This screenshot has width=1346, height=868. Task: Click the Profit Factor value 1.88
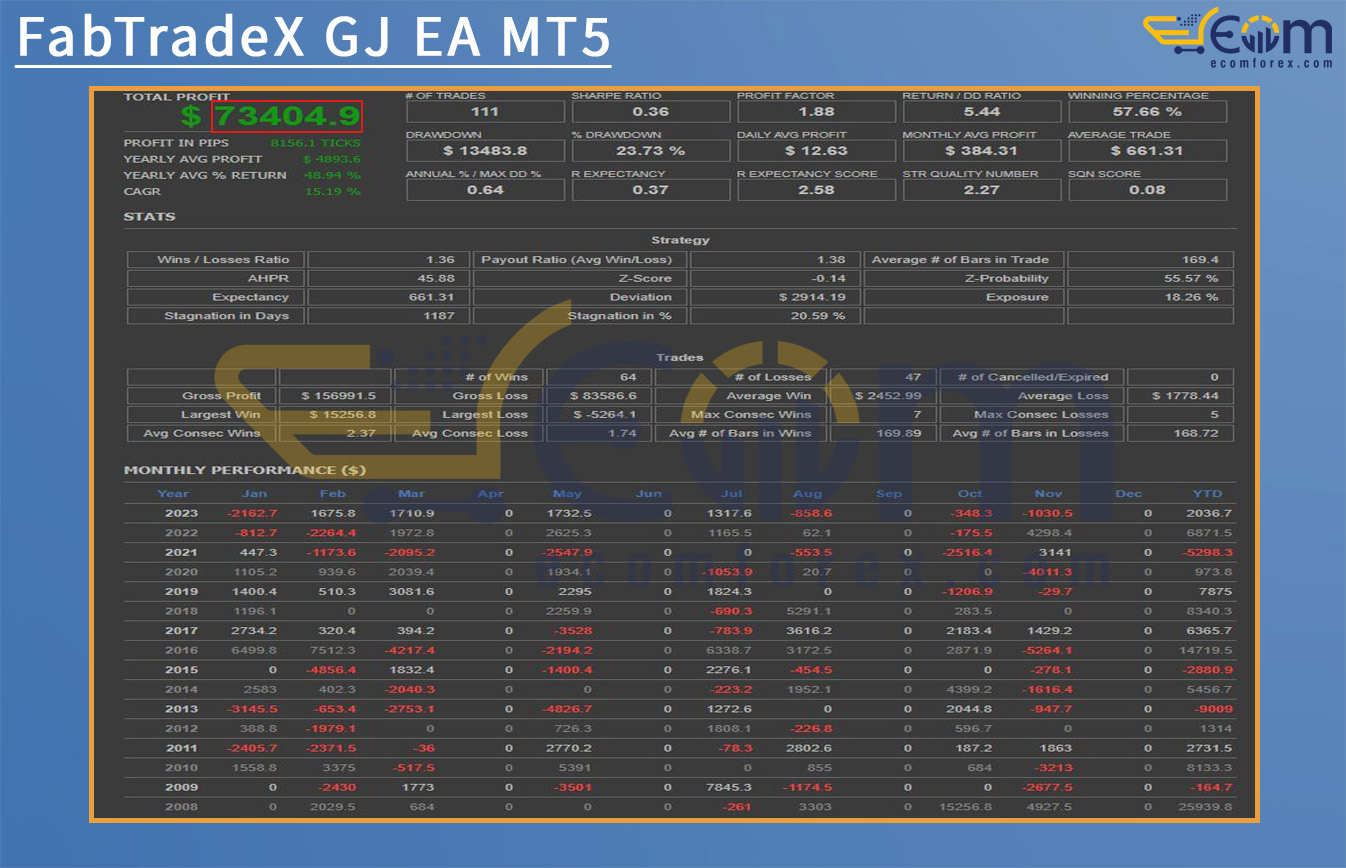pyautogui.click(x=815, y=112)
